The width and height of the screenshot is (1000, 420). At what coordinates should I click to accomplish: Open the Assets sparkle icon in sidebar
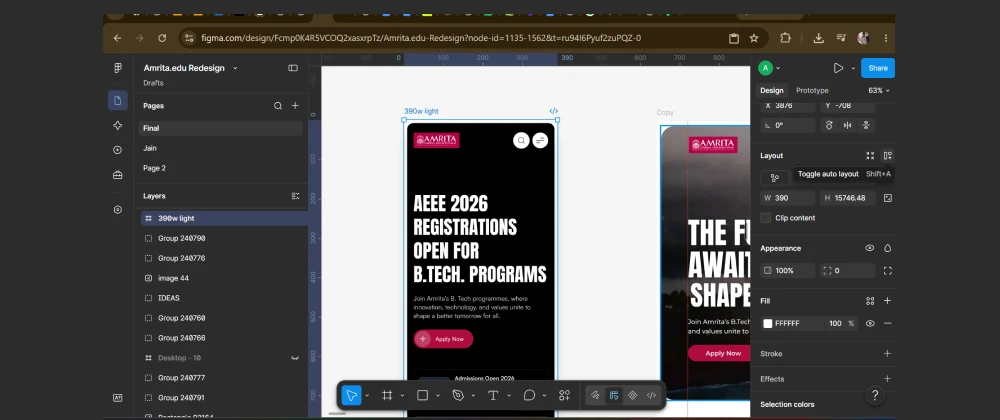[x=117, y=126]
